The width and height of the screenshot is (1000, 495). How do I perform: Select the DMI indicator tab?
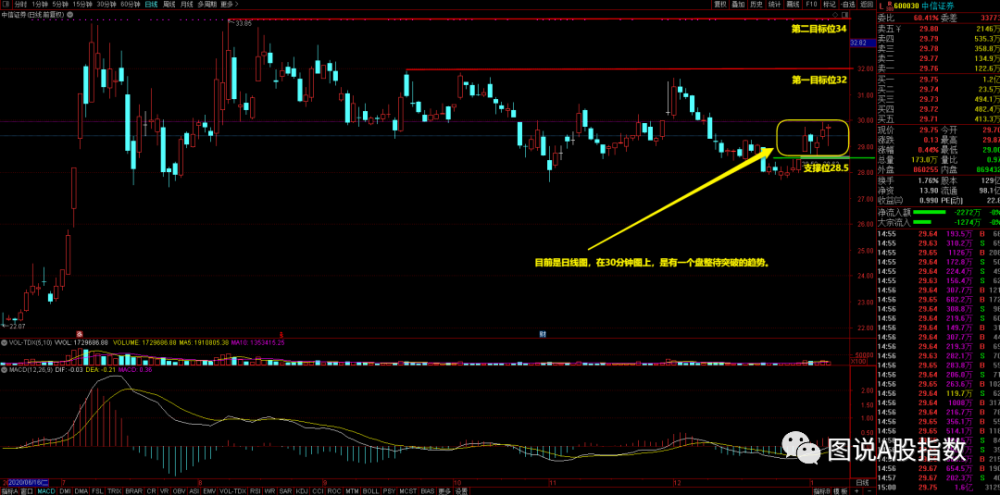[x=65, y=491]
